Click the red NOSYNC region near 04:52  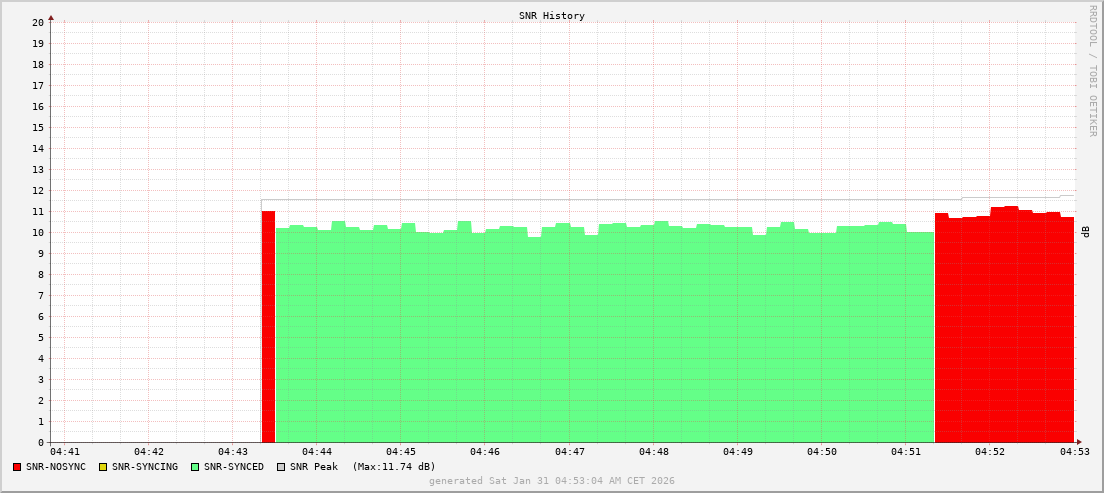1000,330
